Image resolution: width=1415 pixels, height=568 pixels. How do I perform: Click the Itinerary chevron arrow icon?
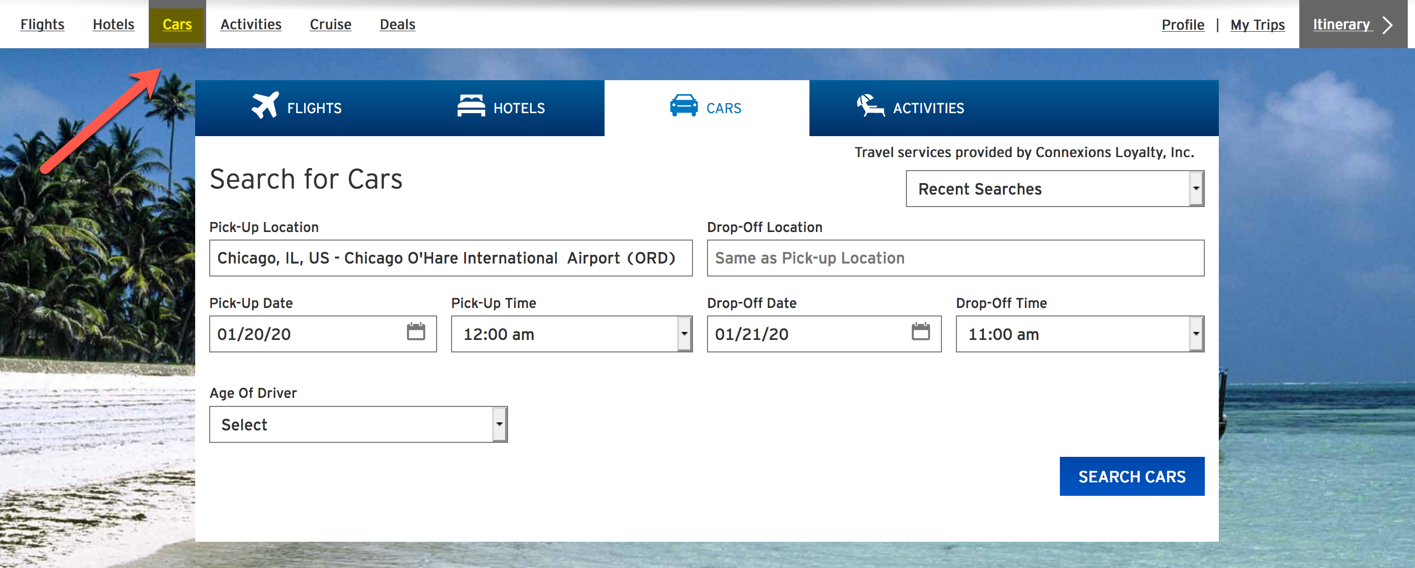[1387, 25]
